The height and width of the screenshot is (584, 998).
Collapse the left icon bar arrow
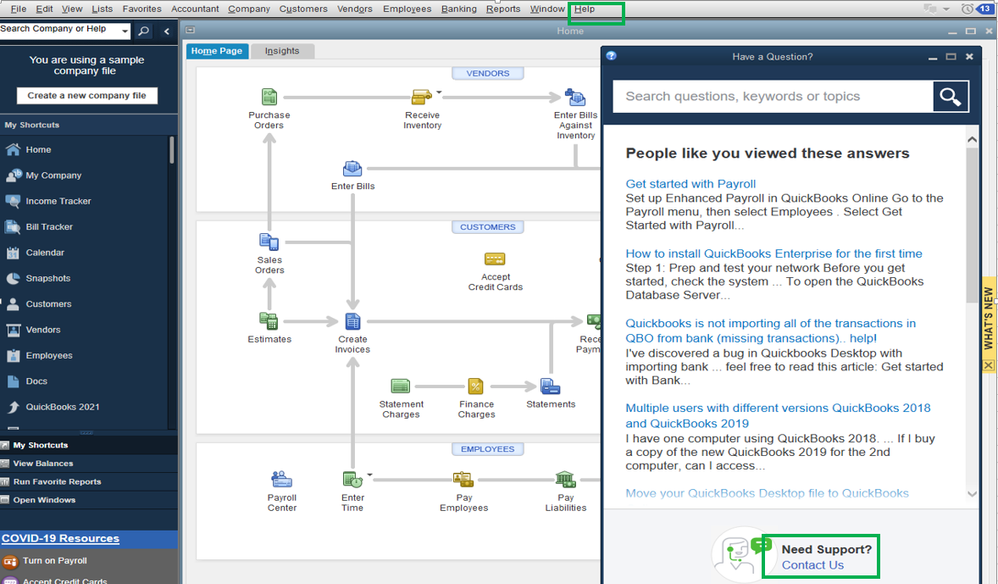tap(167, 31)
